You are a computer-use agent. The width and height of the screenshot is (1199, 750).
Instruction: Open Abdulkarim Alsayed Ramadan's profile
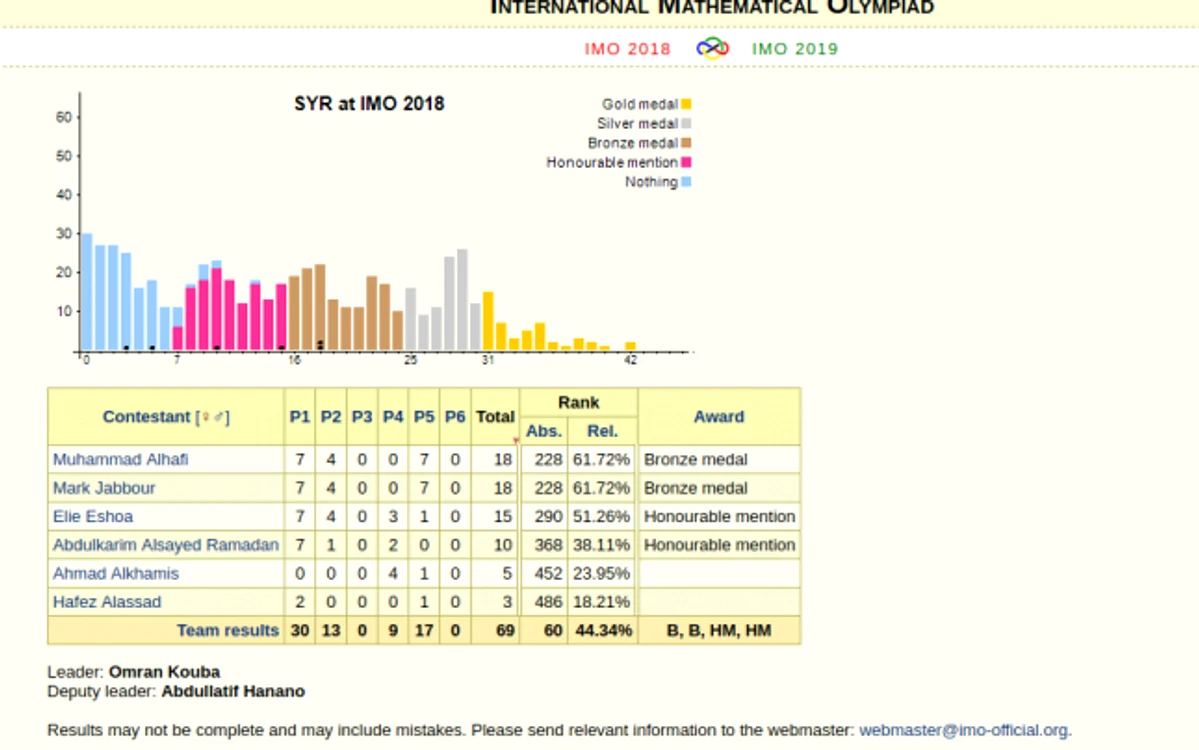(165, 545)
